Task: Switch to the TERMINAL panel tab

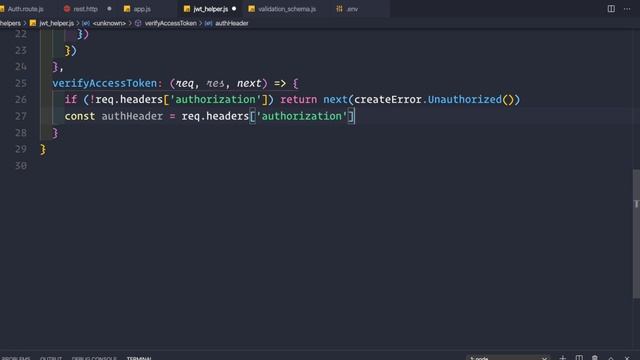Action: point(139,358)
